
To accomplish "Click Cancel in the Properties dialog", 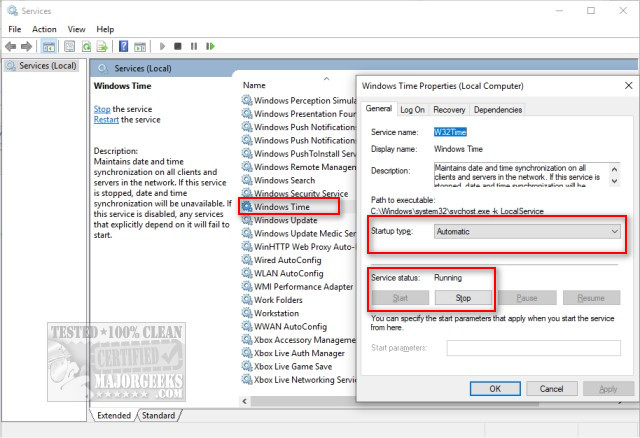I will [551, 389].
